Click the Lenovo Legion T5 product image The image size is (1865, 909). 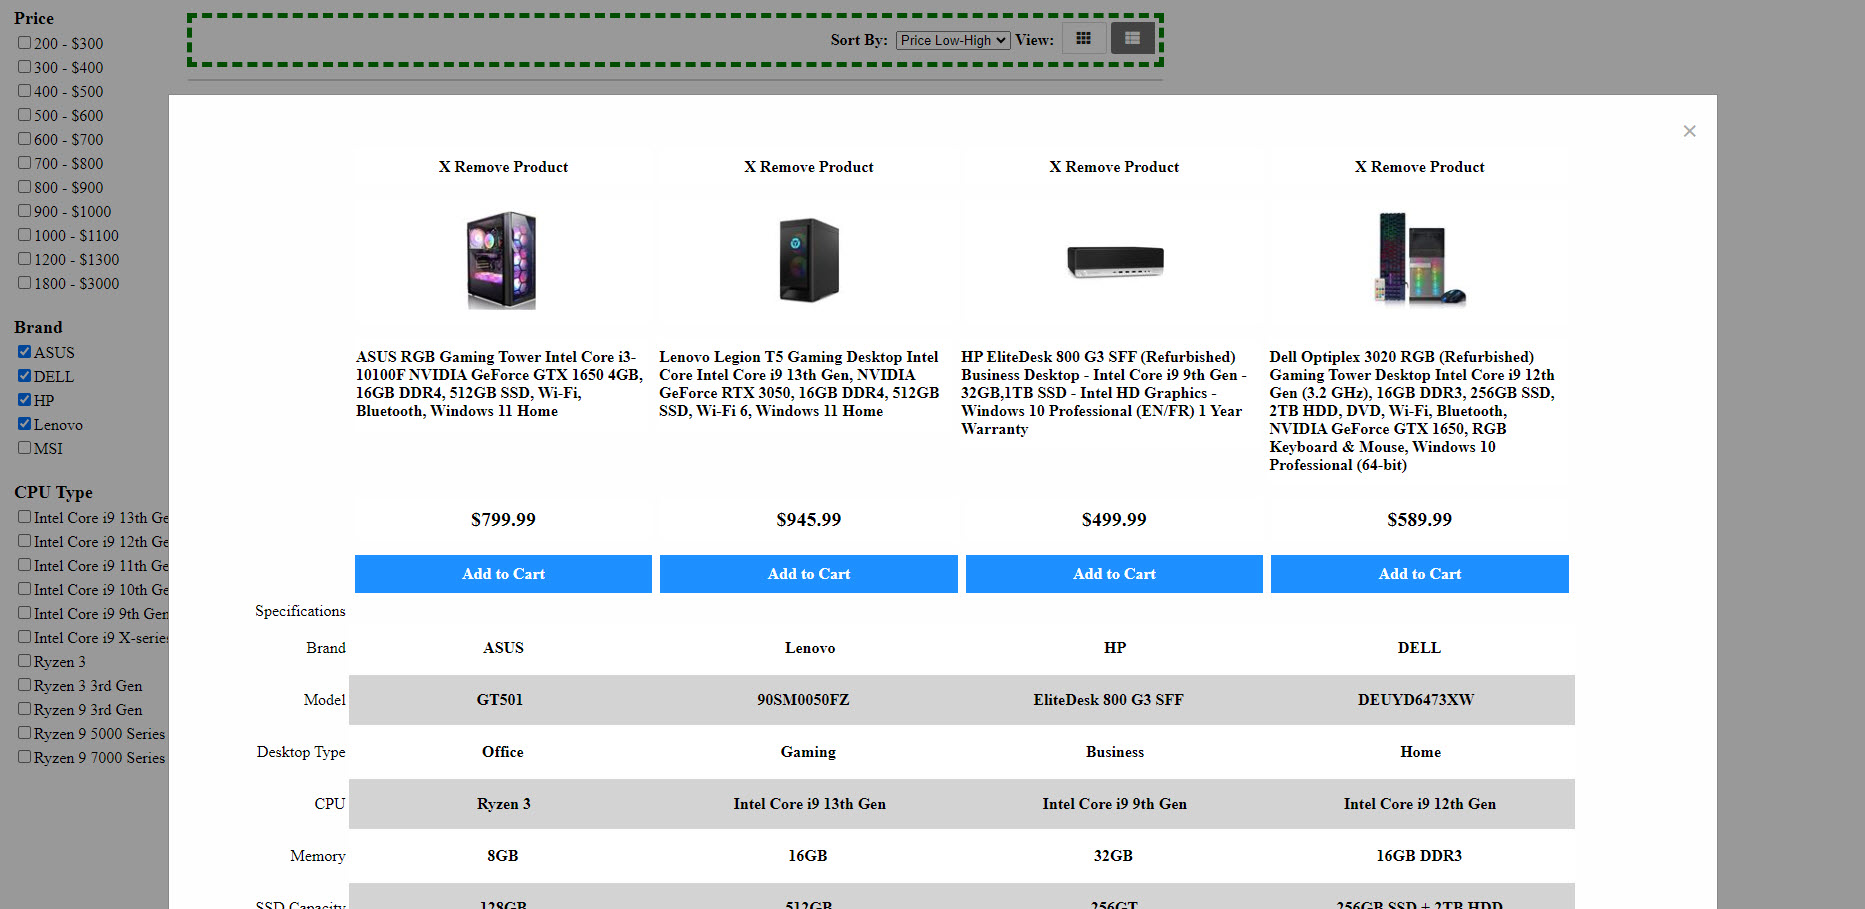808,260
